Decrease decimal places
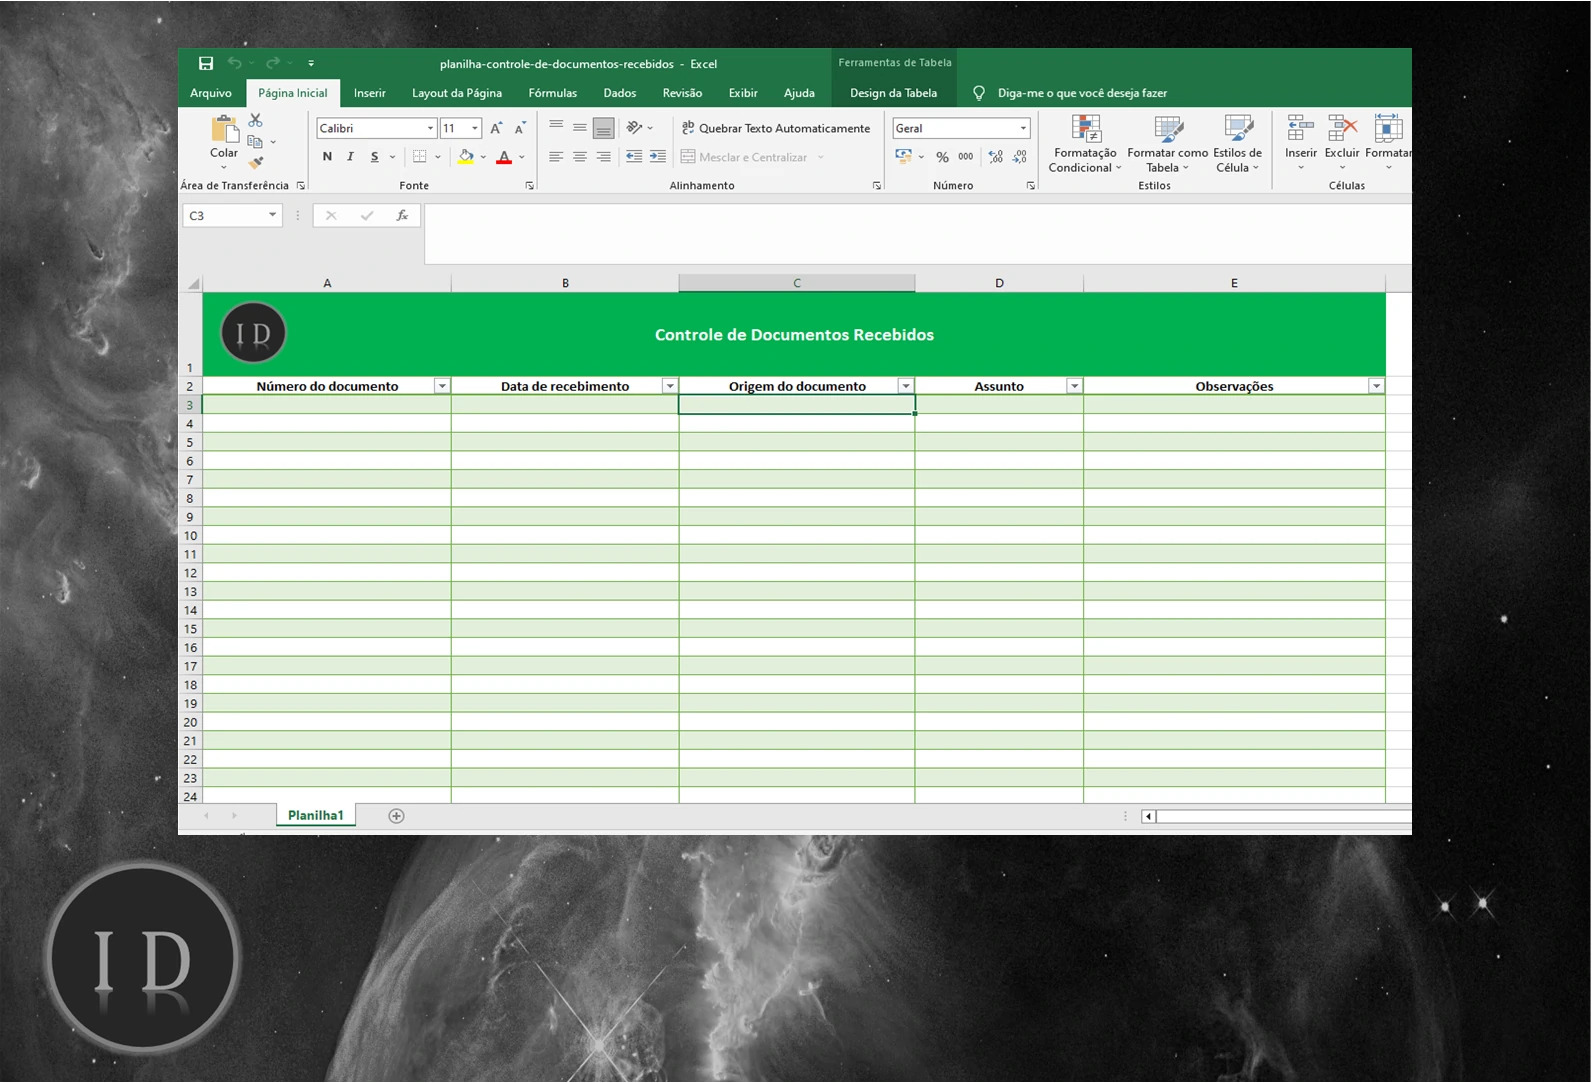This screenshot has width=1592, height=1083. (1020, 157)
